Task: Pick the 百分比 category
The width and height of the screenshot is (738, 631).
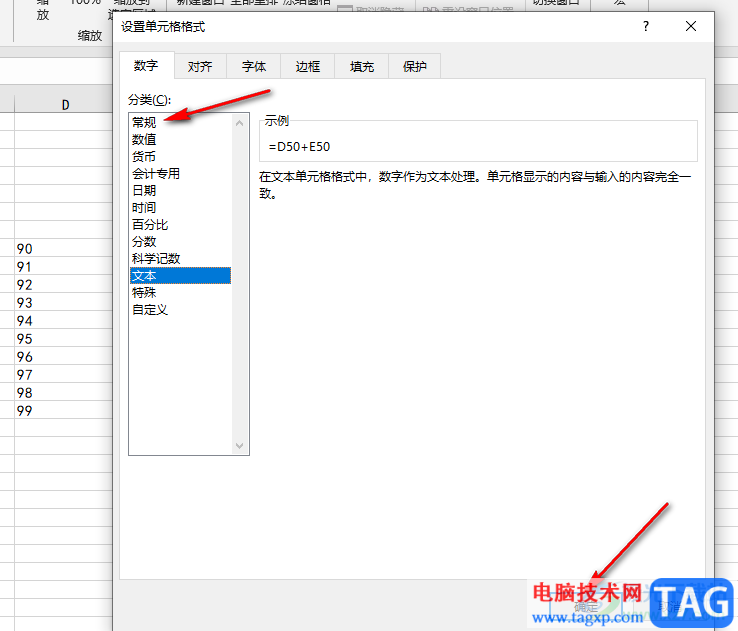Action: pyautogui.click(x=181, y=224)
